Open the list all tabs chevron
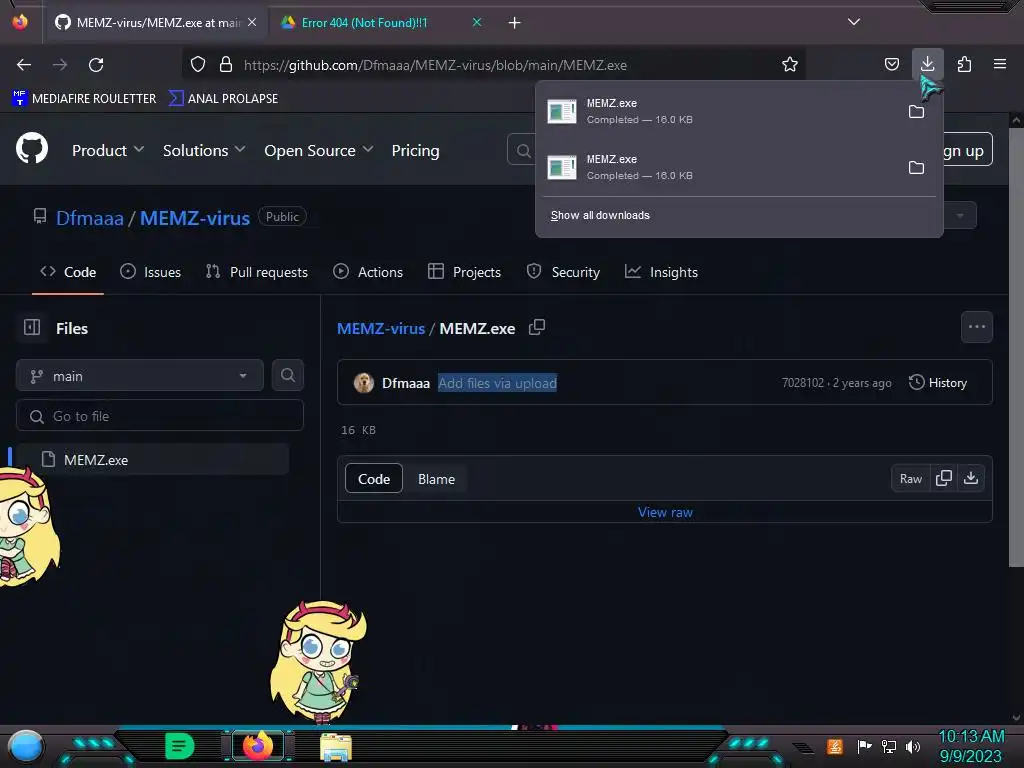 pos(854,22)
